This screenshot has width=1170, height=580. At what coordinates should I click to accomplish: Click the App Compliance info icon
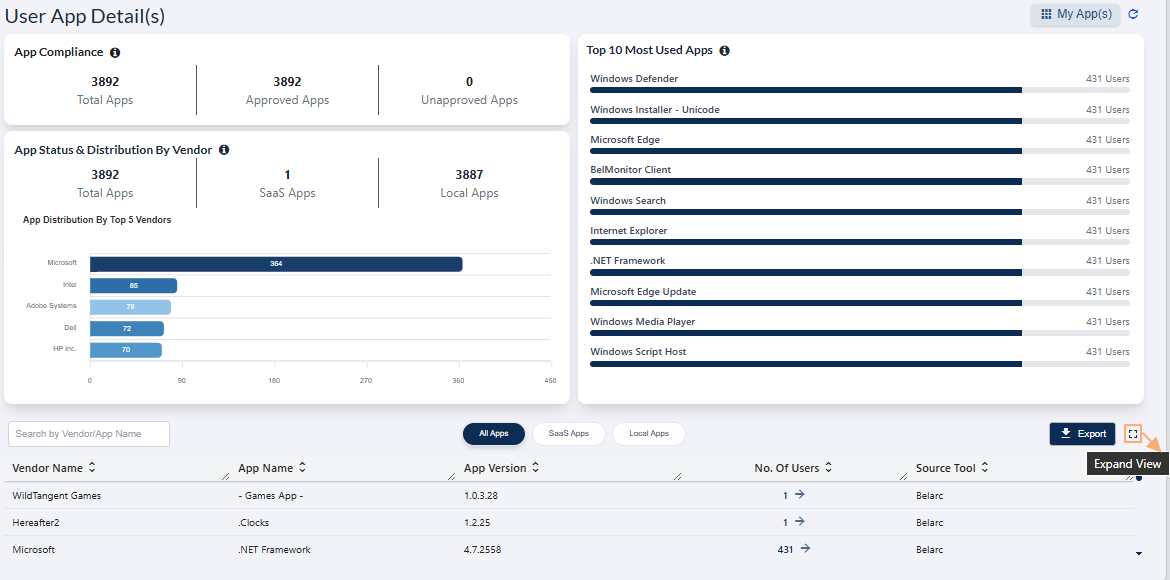115,52
